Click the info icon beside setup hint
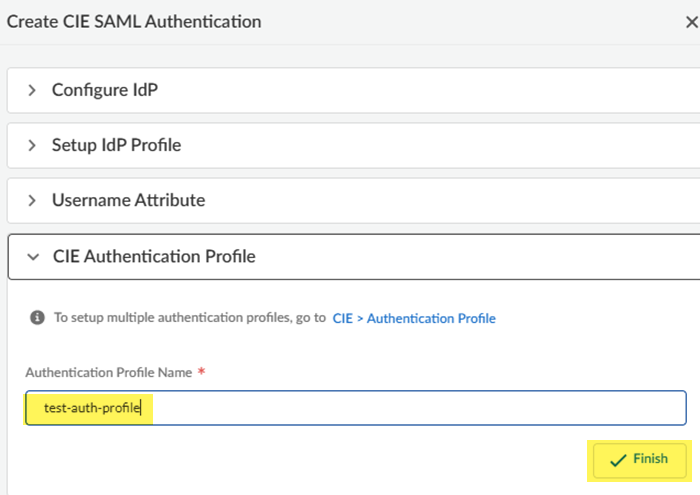The width and height of the screenshot is (700, 495). pos(37,318)
